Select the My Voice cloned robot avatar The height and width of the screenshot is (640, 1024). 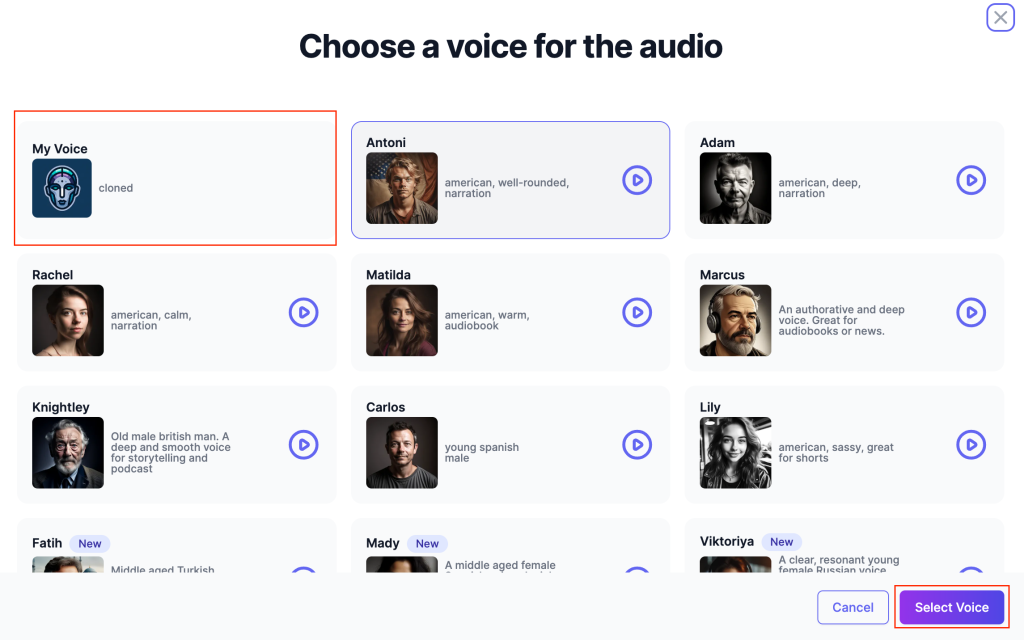click(x=62, y=188)
